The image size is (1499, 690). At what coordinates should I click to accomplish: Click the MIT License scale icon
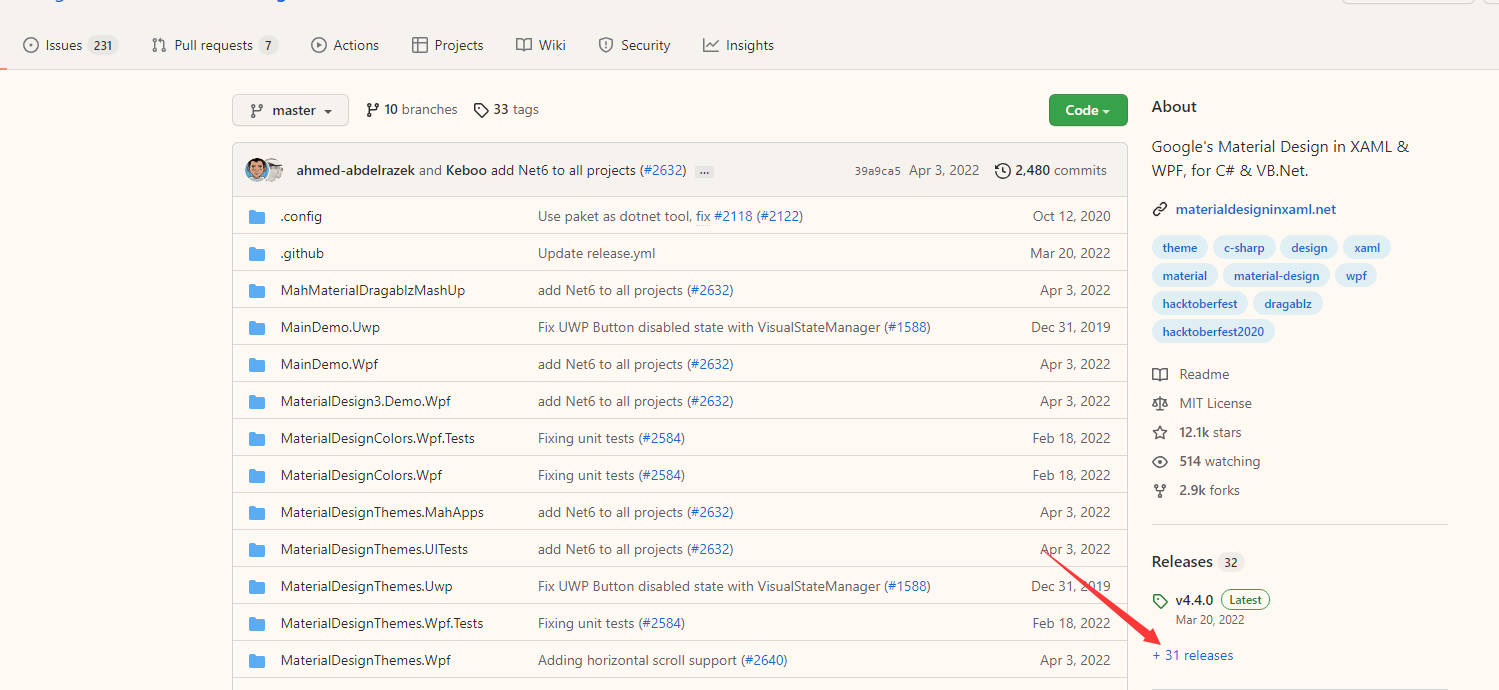click(1160, 404)
